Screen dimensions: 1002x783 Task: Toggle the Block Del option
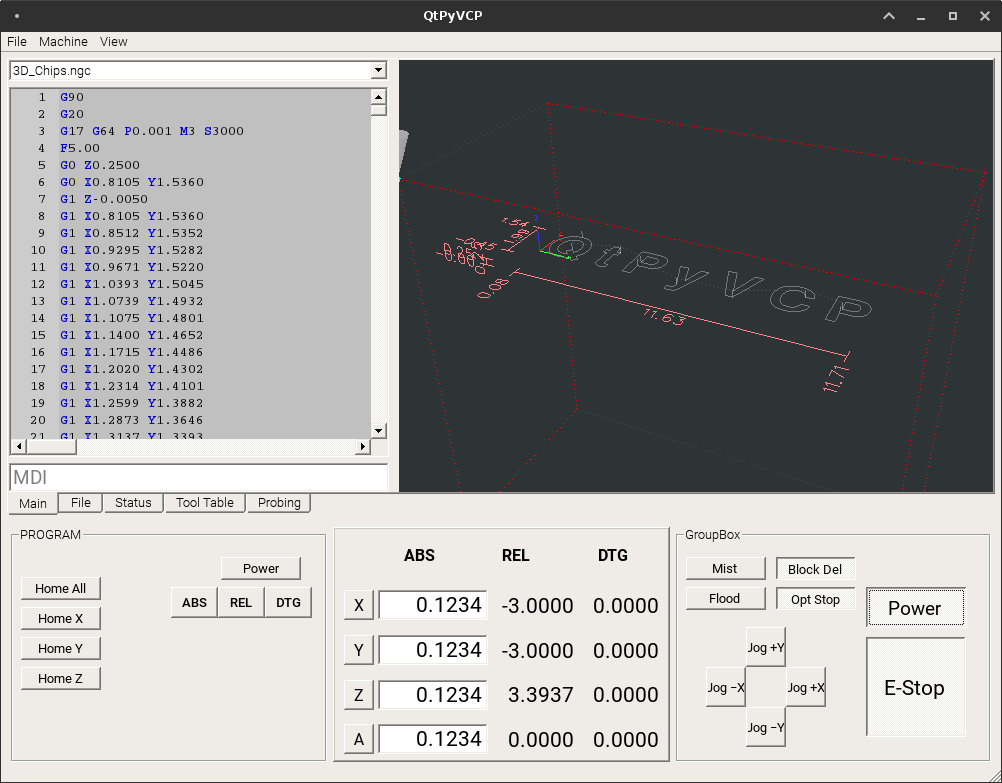pos(815,569)
